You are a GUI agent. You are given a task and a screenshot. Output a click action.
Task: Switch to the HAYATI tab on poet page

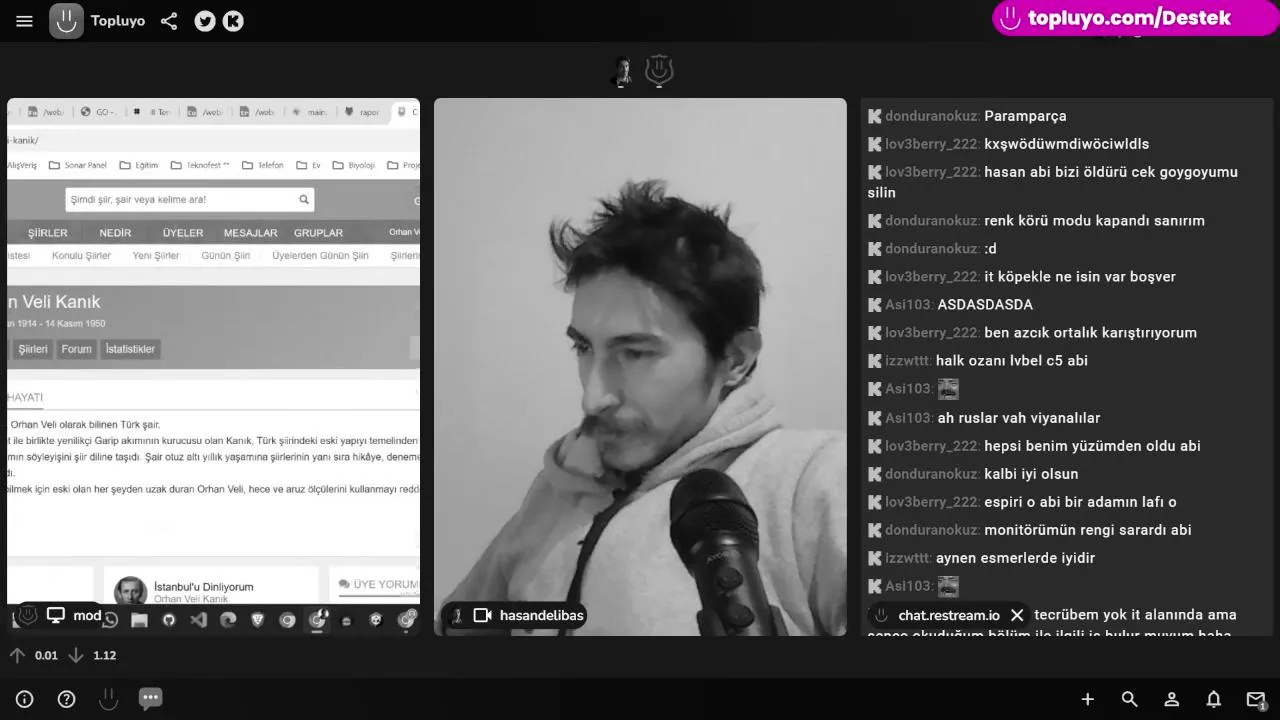[x=25, y=397]
